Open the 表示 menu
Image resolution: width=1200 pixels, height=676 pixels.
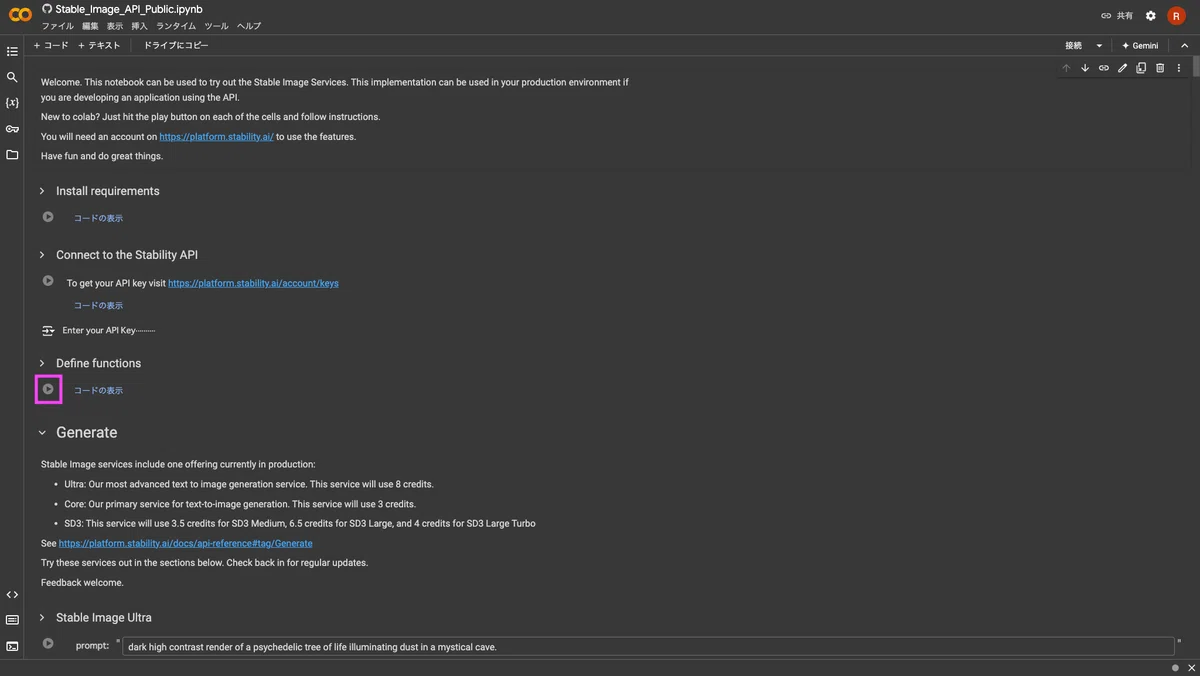tap(115, 26)
